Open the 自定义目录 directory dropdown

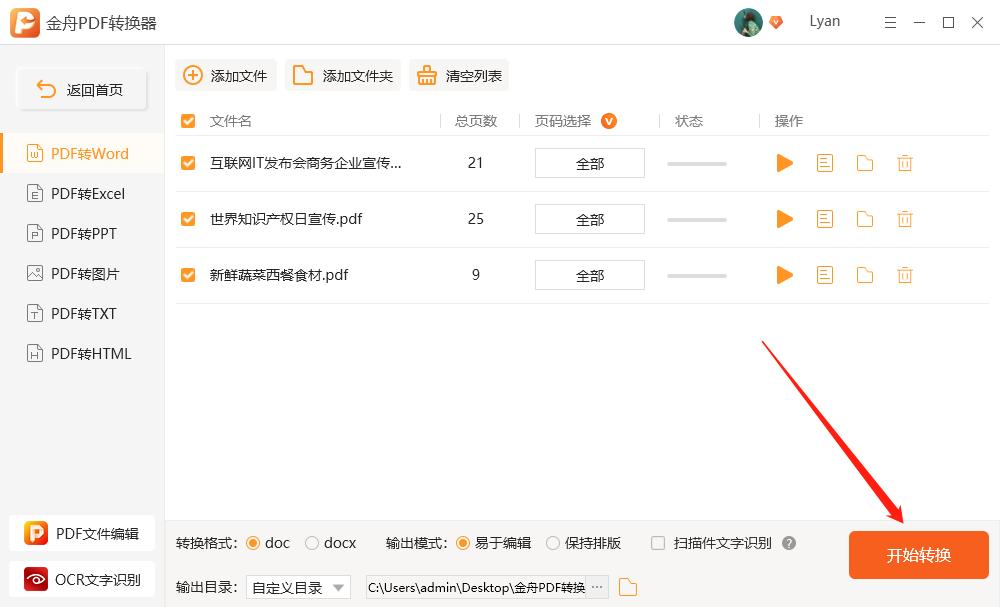[297, 587]
